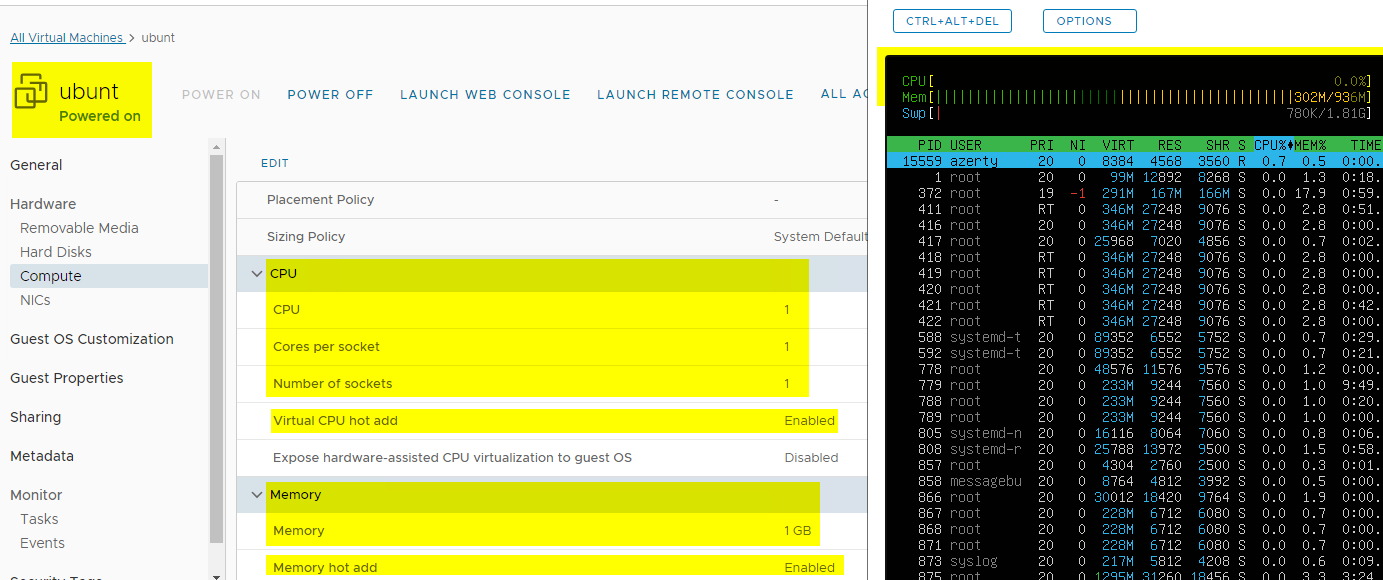Click the ubunt virtual machine icon
The height and width of the screenshot is (580, 1383).
pos(31,92)
